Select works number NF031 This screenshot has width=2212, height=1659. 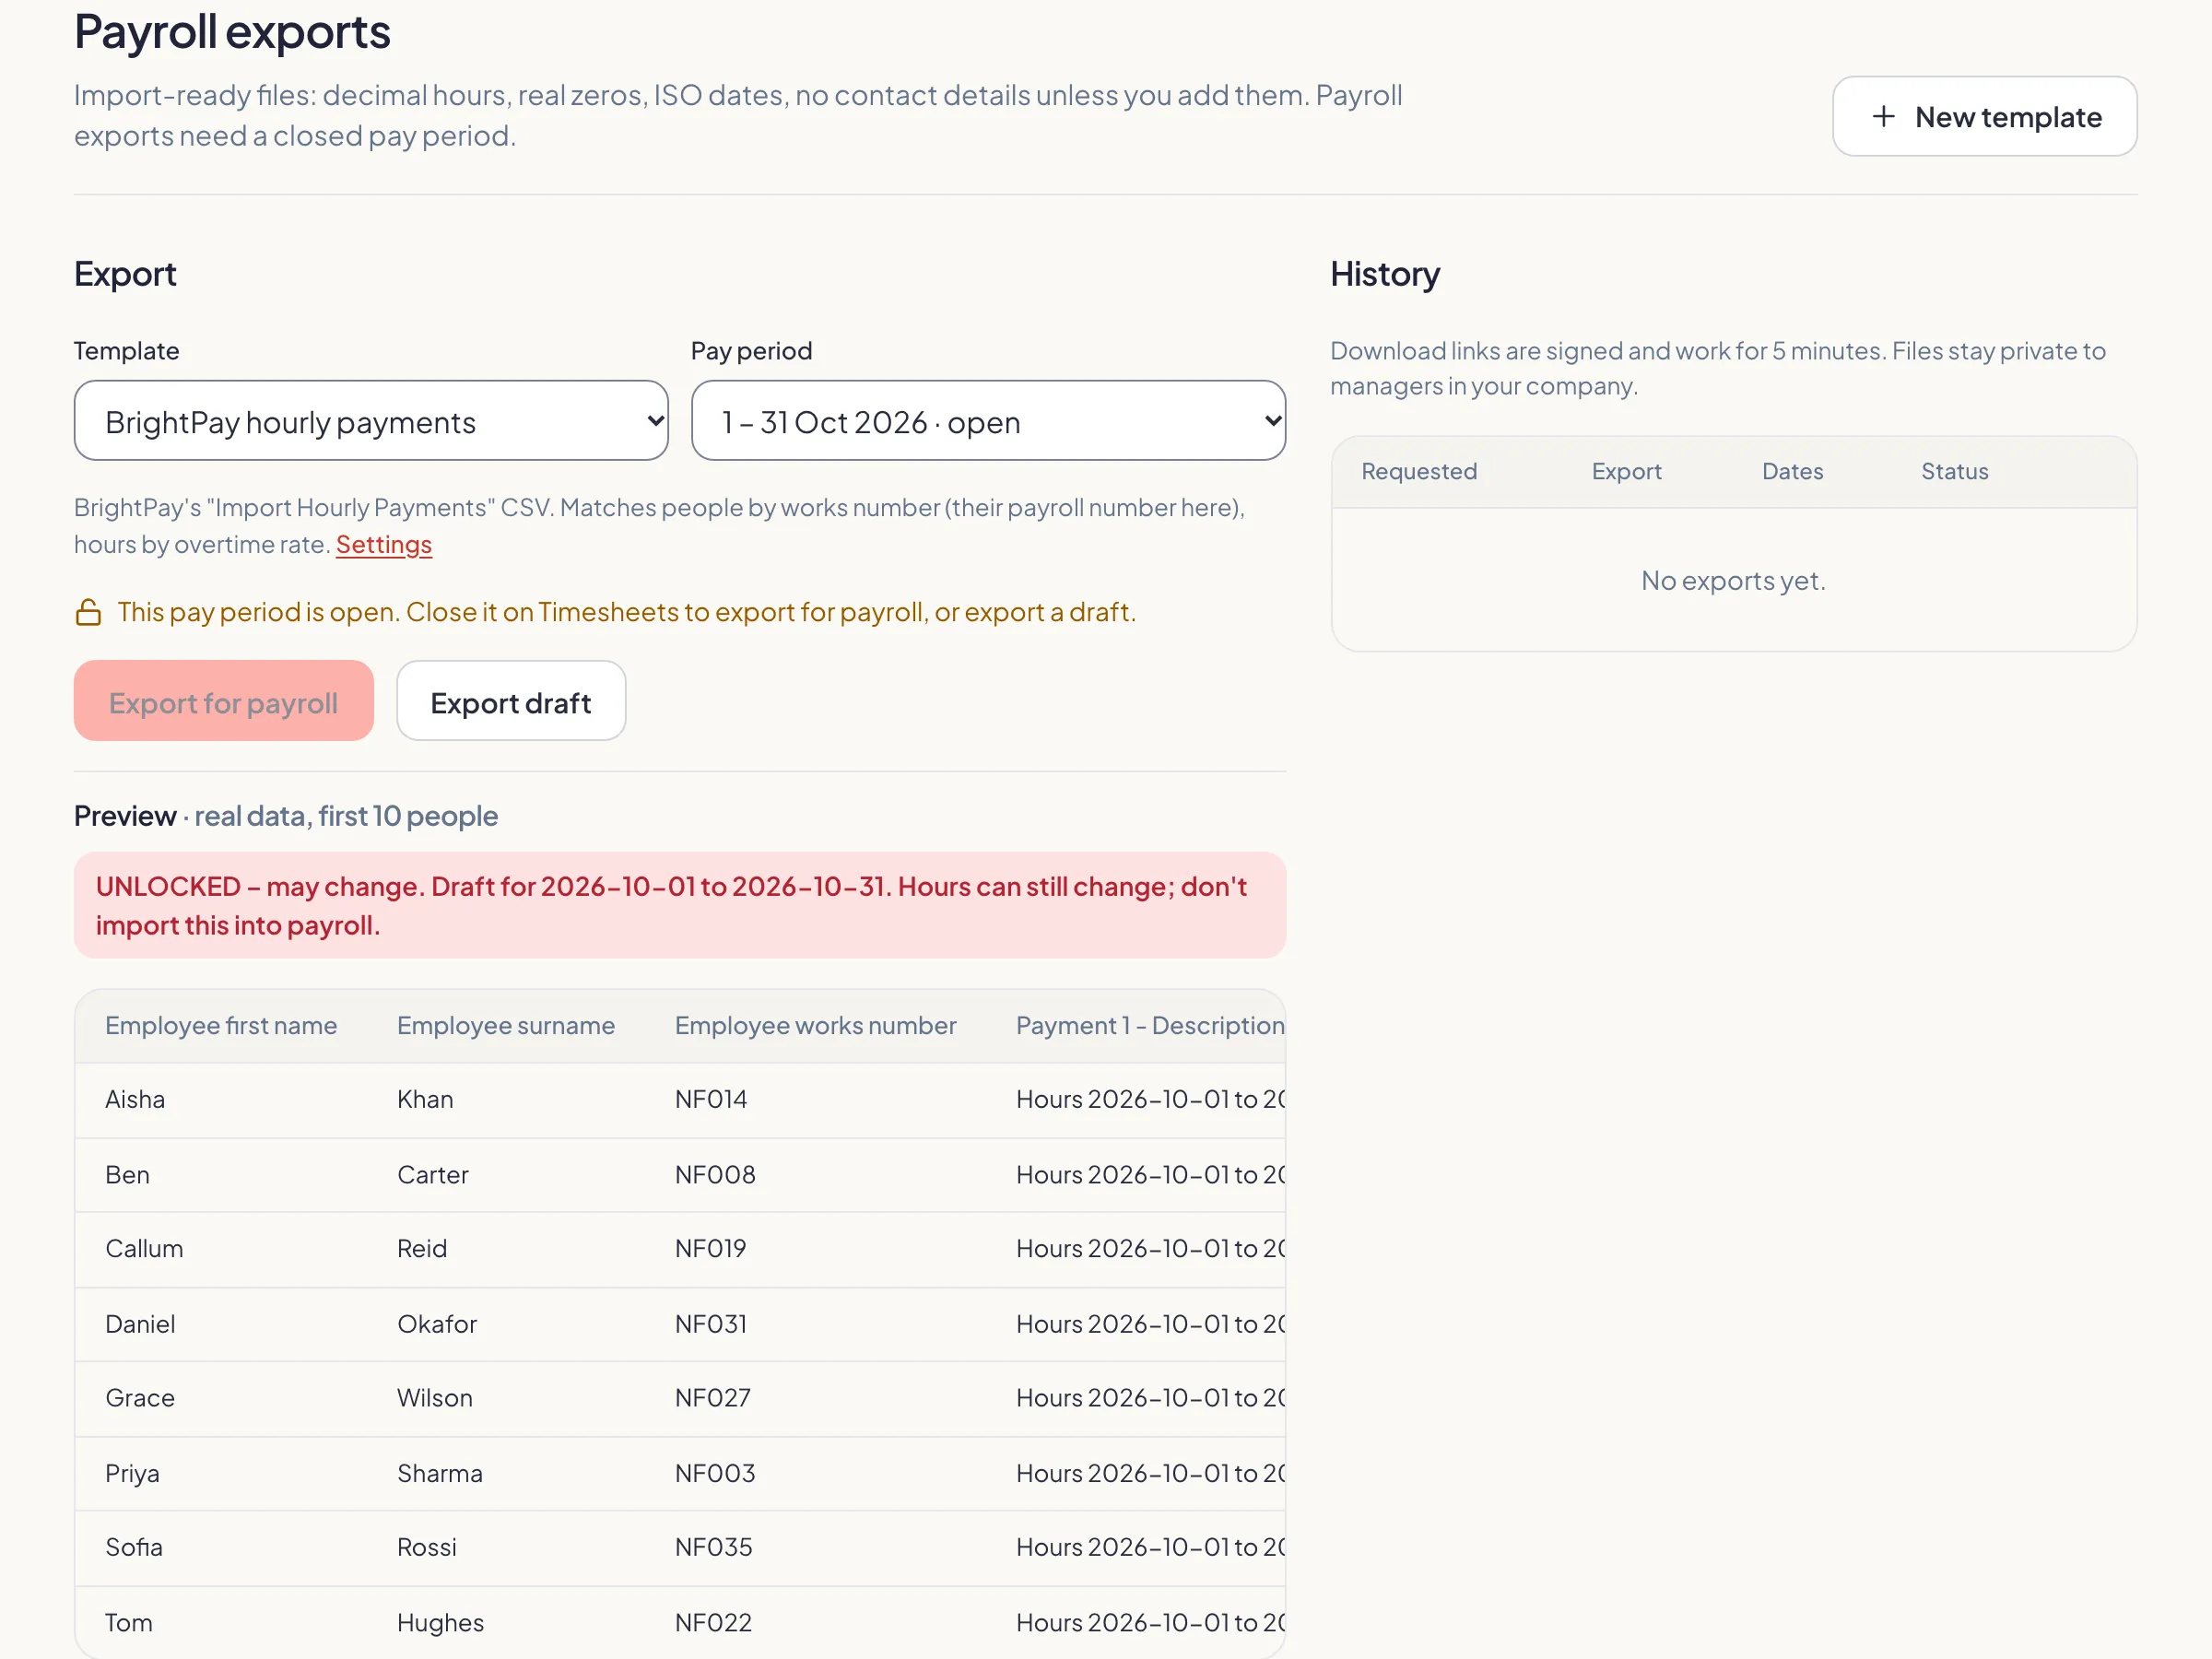point(711,1324)
